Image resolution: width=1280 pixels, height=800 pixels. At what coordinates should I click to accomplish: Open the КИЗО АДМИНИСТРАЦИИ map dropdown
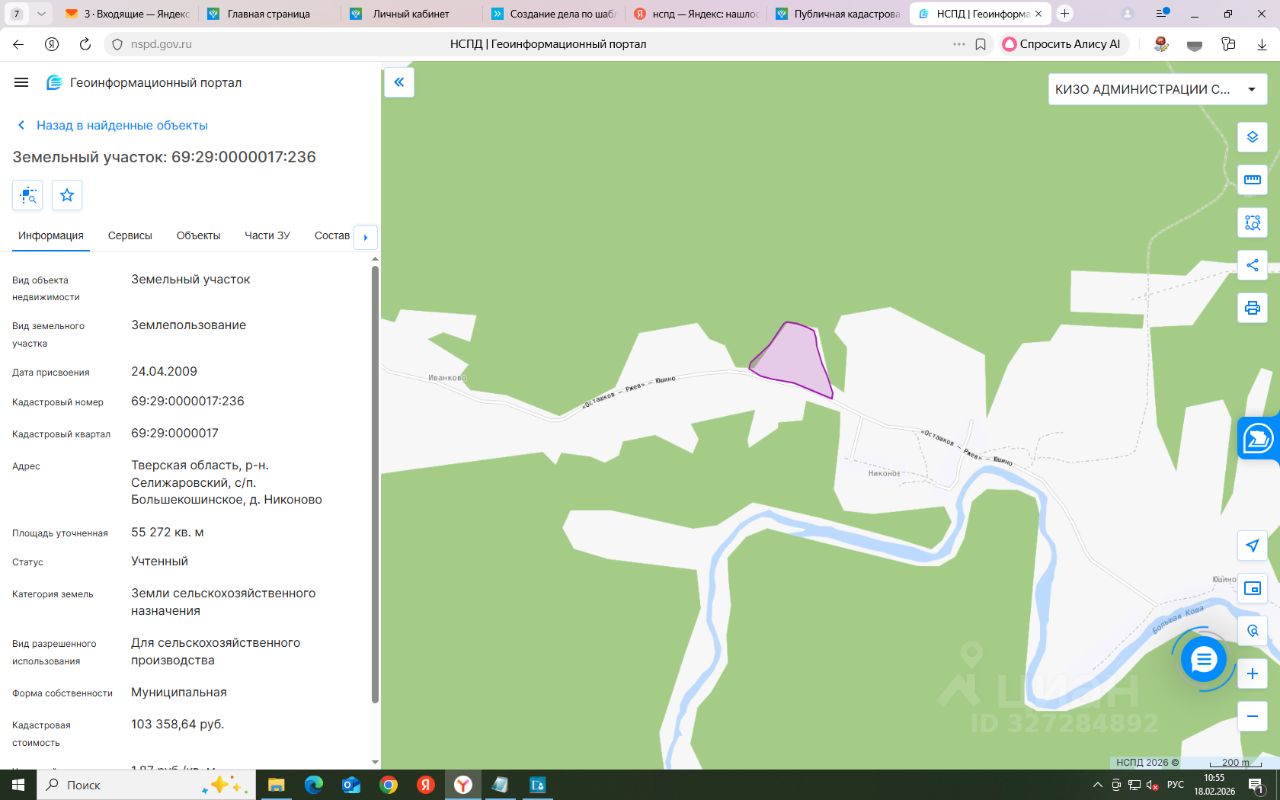click(x=1156, y=89)
